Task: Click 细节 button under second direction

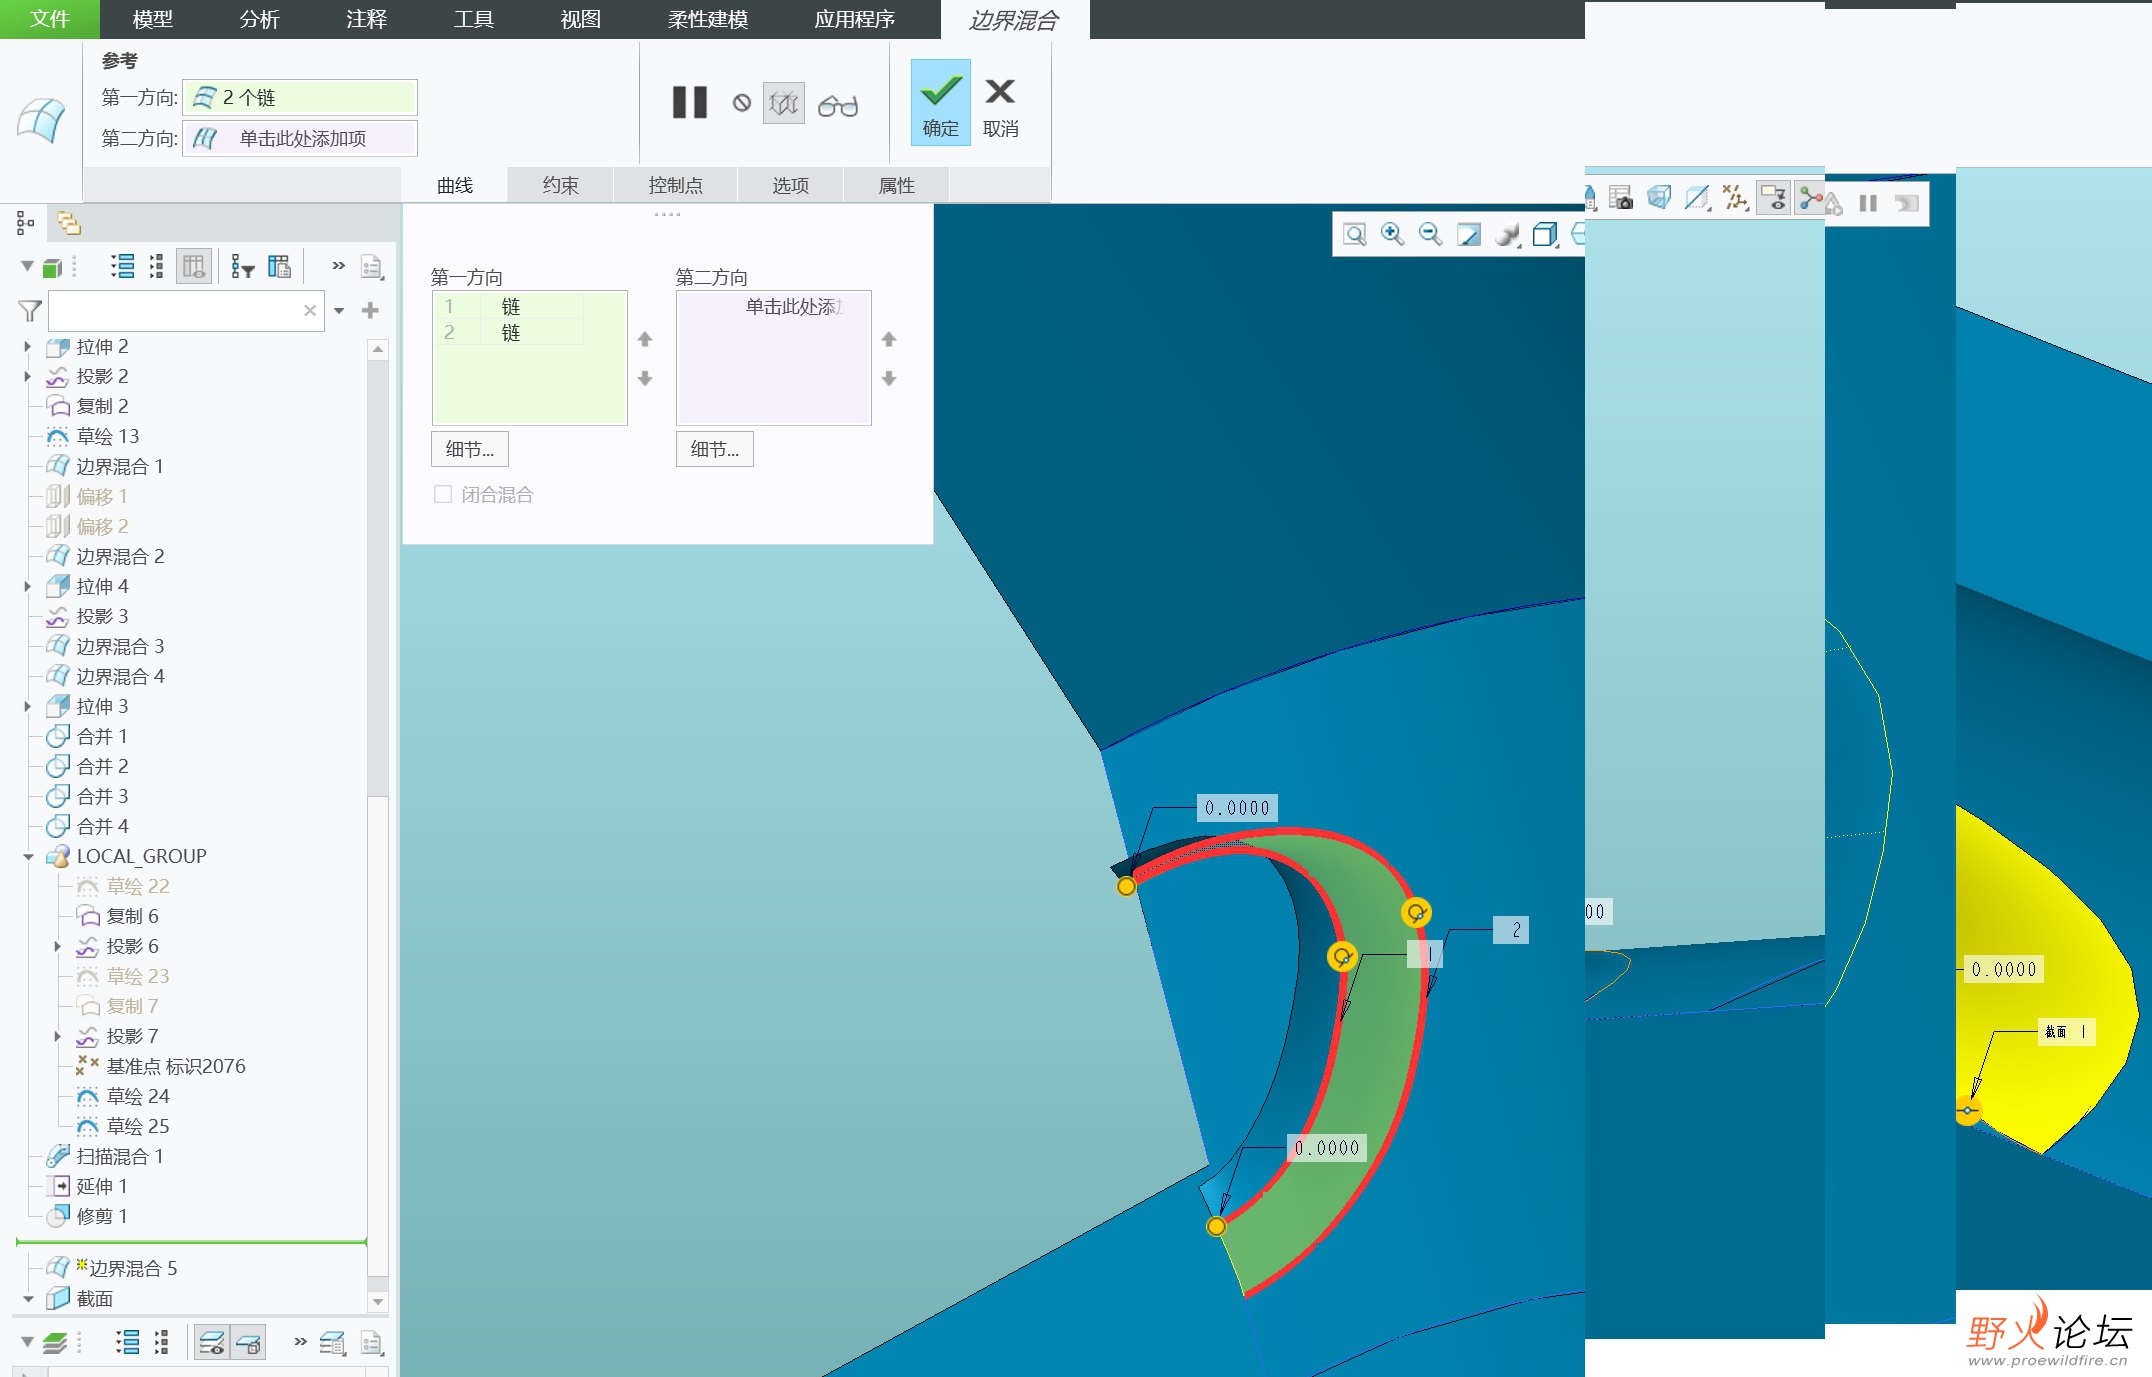Action: tap(714, 449)
